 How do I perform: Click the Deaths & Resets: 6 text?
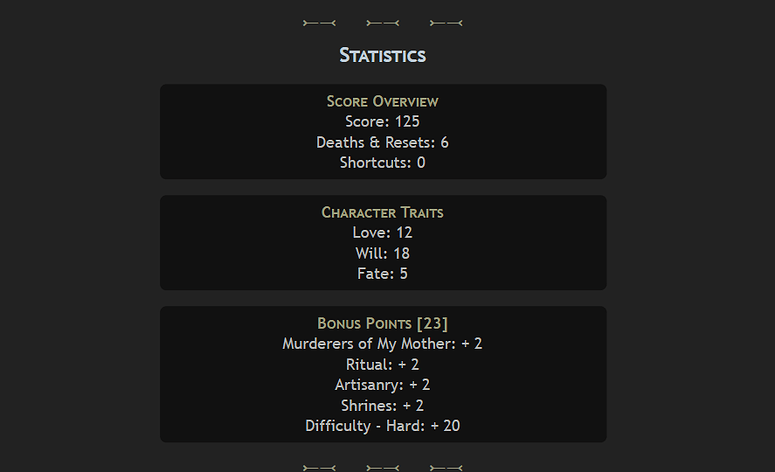(383, 142)
